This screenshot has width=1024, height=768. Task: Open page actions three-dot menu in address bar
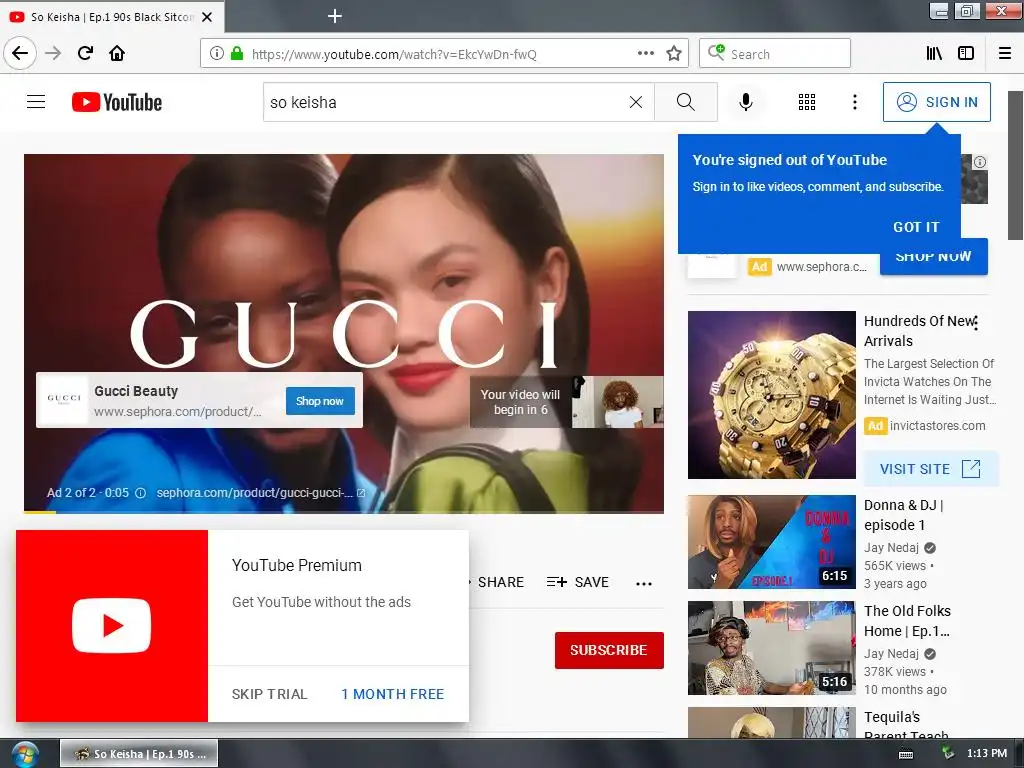click(645, 54)
